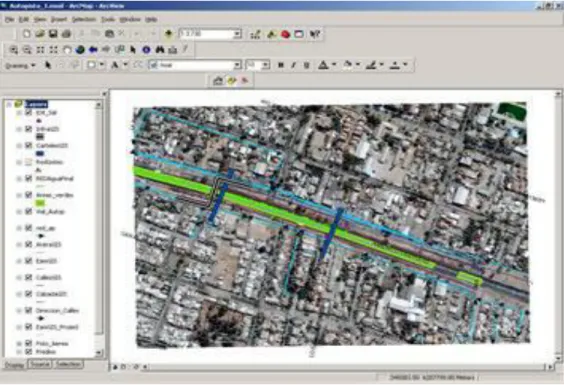This screenshot has height=385, width=564.
Task: Toggle visibility of Vial_Autop layer
Action: [x=29, y=212]
